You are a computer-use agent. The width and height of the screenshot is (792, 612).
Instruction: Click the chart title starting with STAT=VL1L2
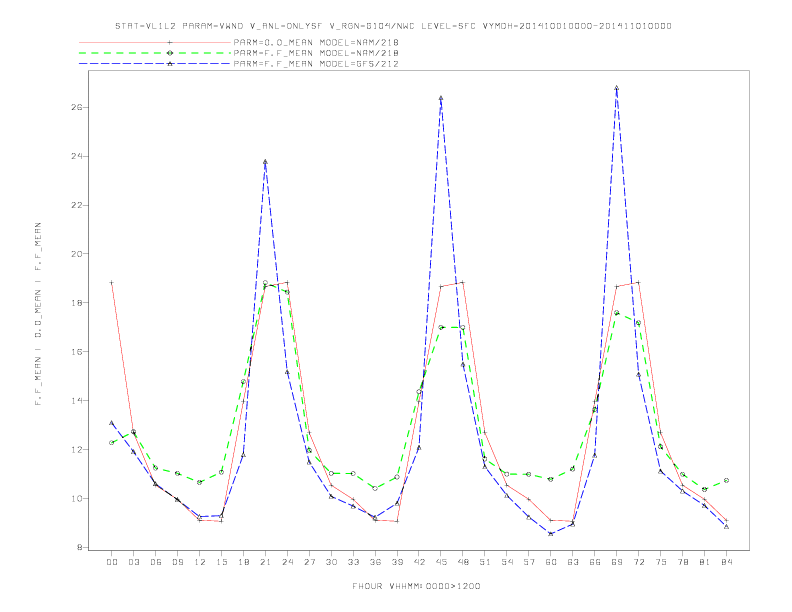click(x=393, y=26)
